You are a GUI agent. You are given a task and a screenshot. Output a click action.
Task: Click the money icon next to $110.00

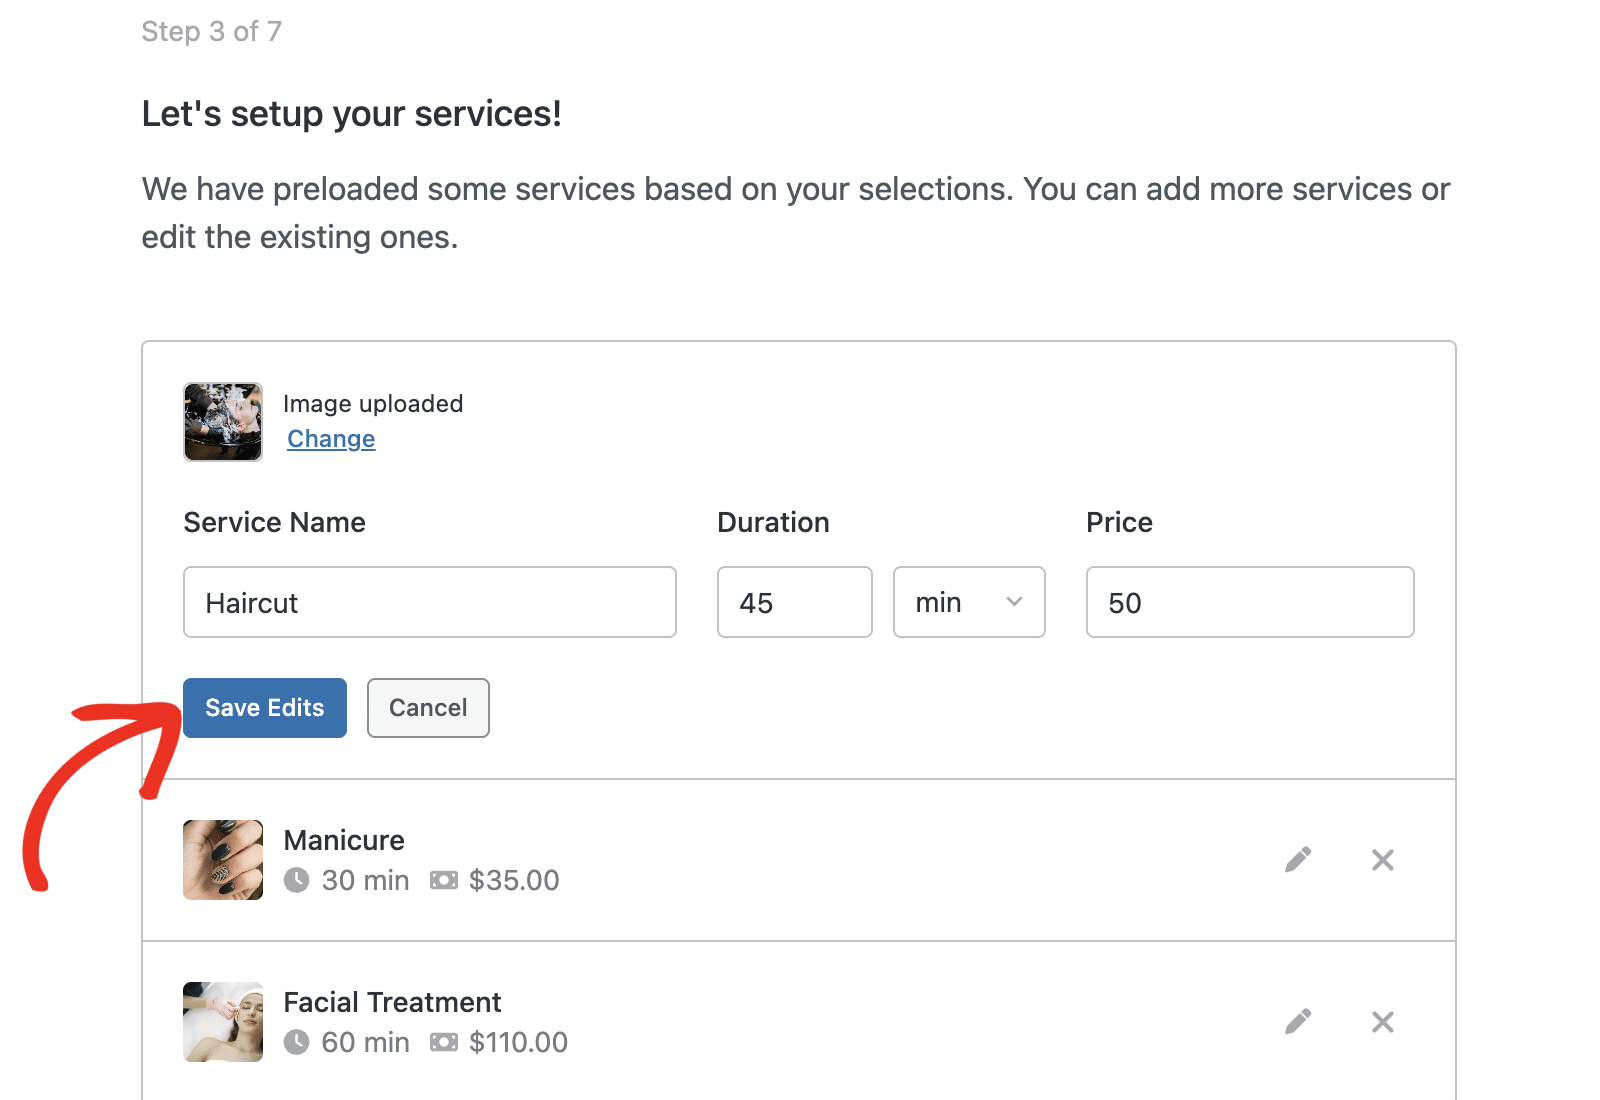point(443,1043)
